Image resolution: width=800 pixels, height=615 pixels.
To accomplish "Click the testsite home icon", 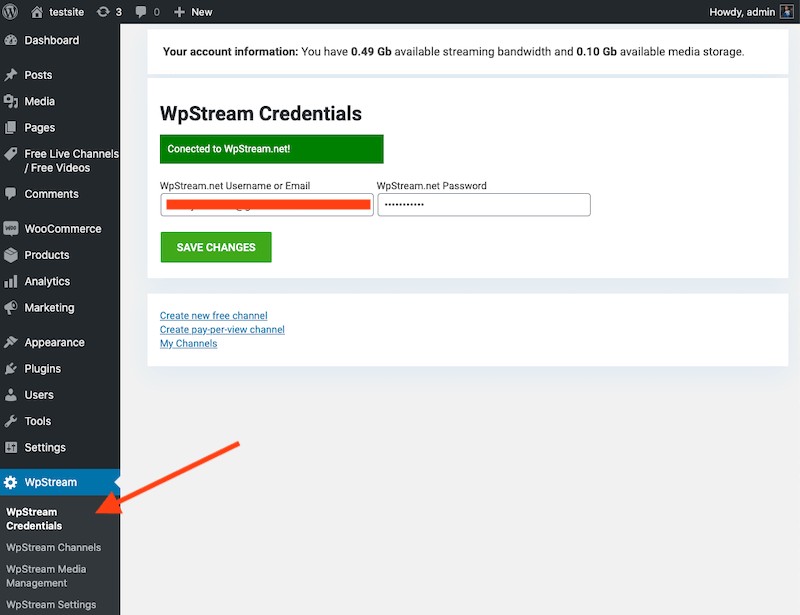I will point(37,12).
